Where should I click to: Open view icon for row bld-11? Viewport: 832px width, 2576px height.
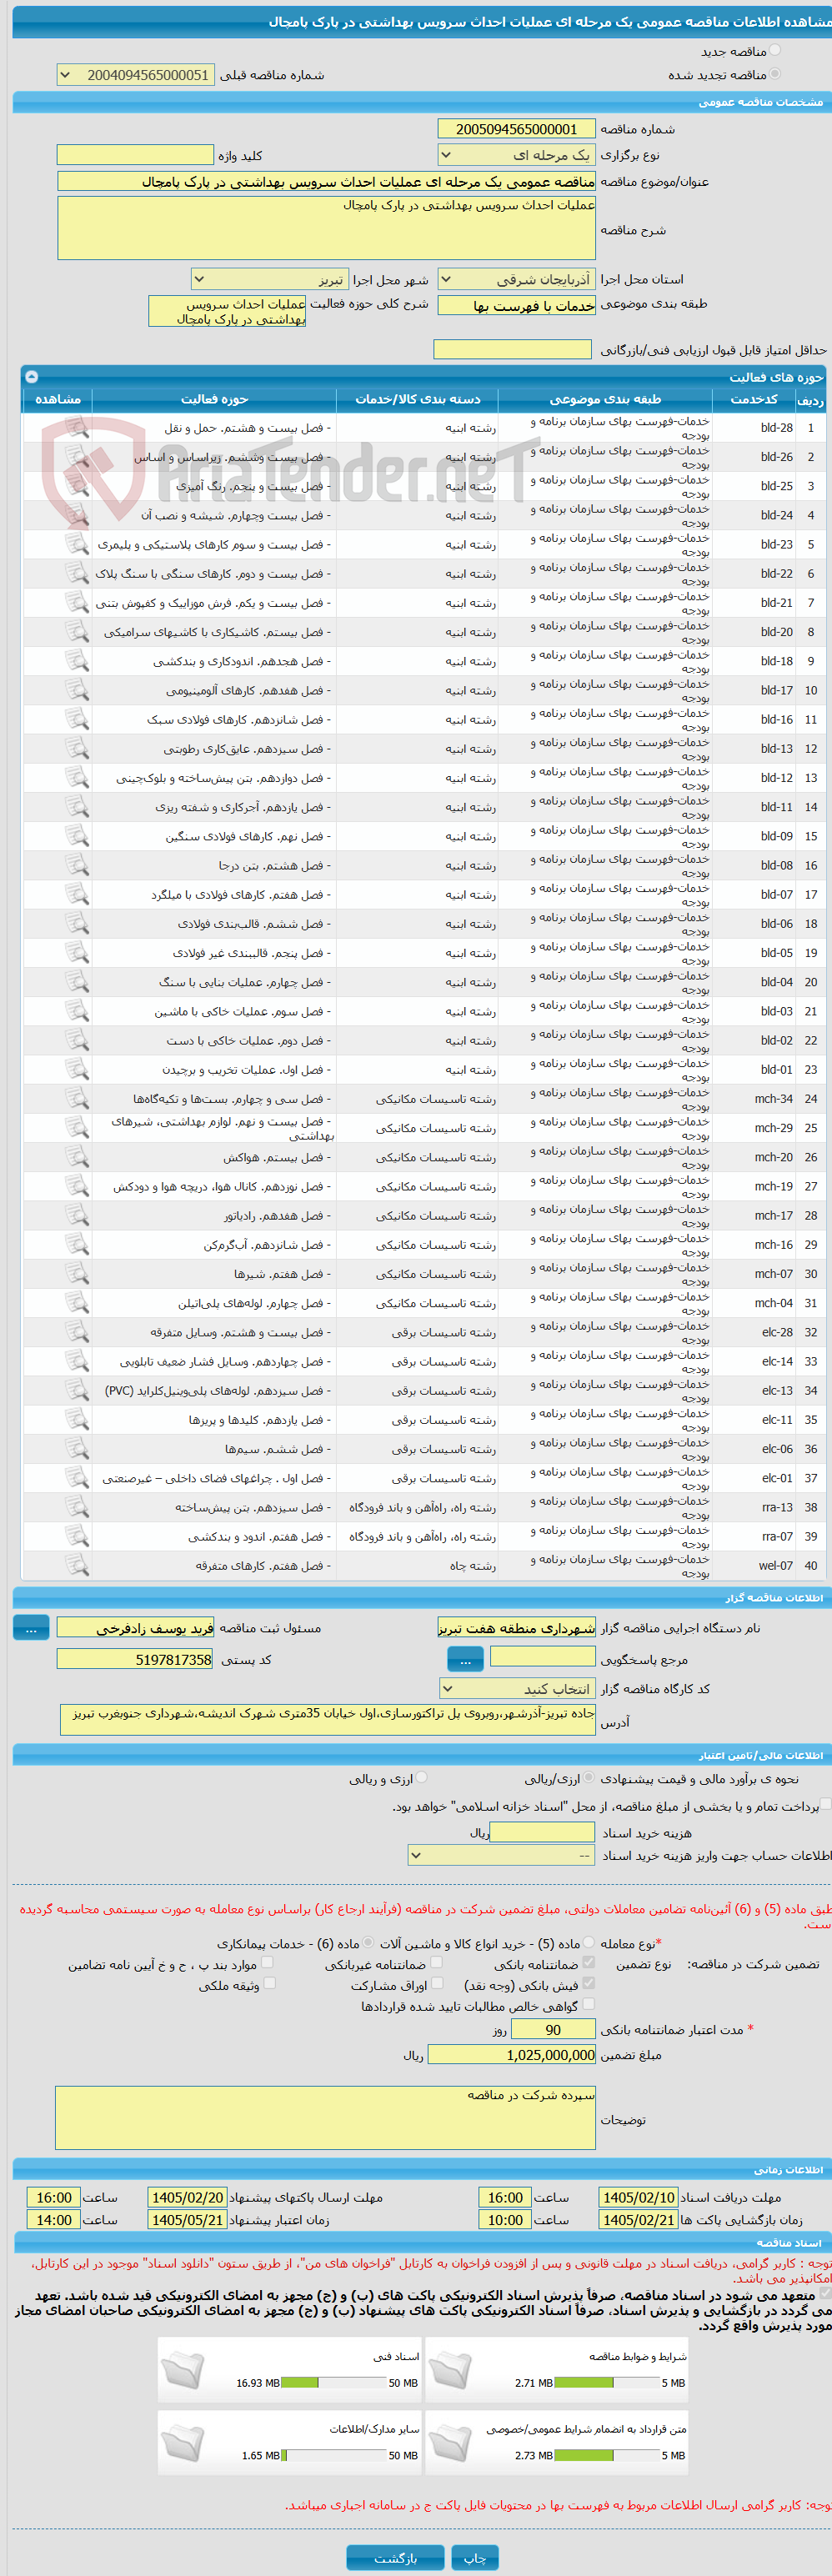click(x=76, y=807)
